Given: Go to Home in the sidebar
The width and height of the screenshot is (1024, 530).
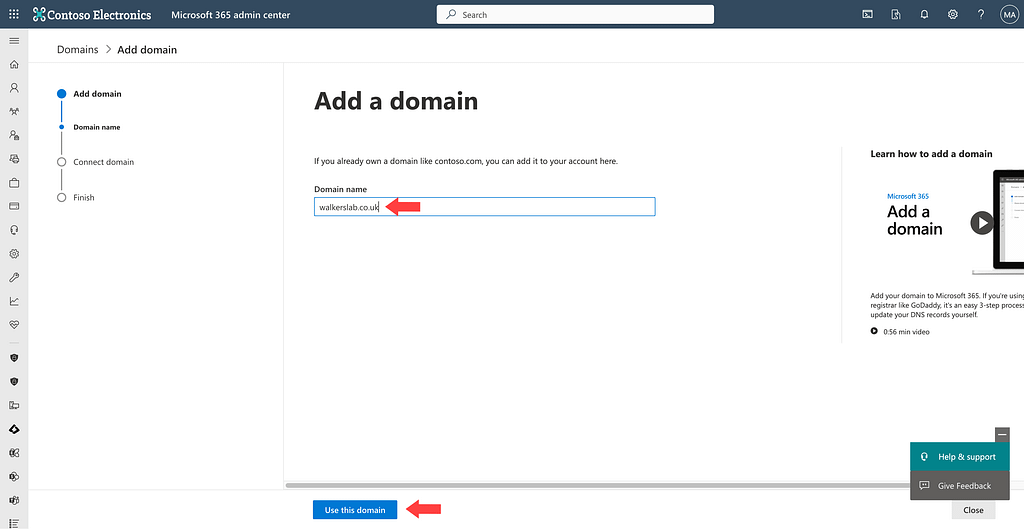Looking at the screenshot, I should coord(14,64).
